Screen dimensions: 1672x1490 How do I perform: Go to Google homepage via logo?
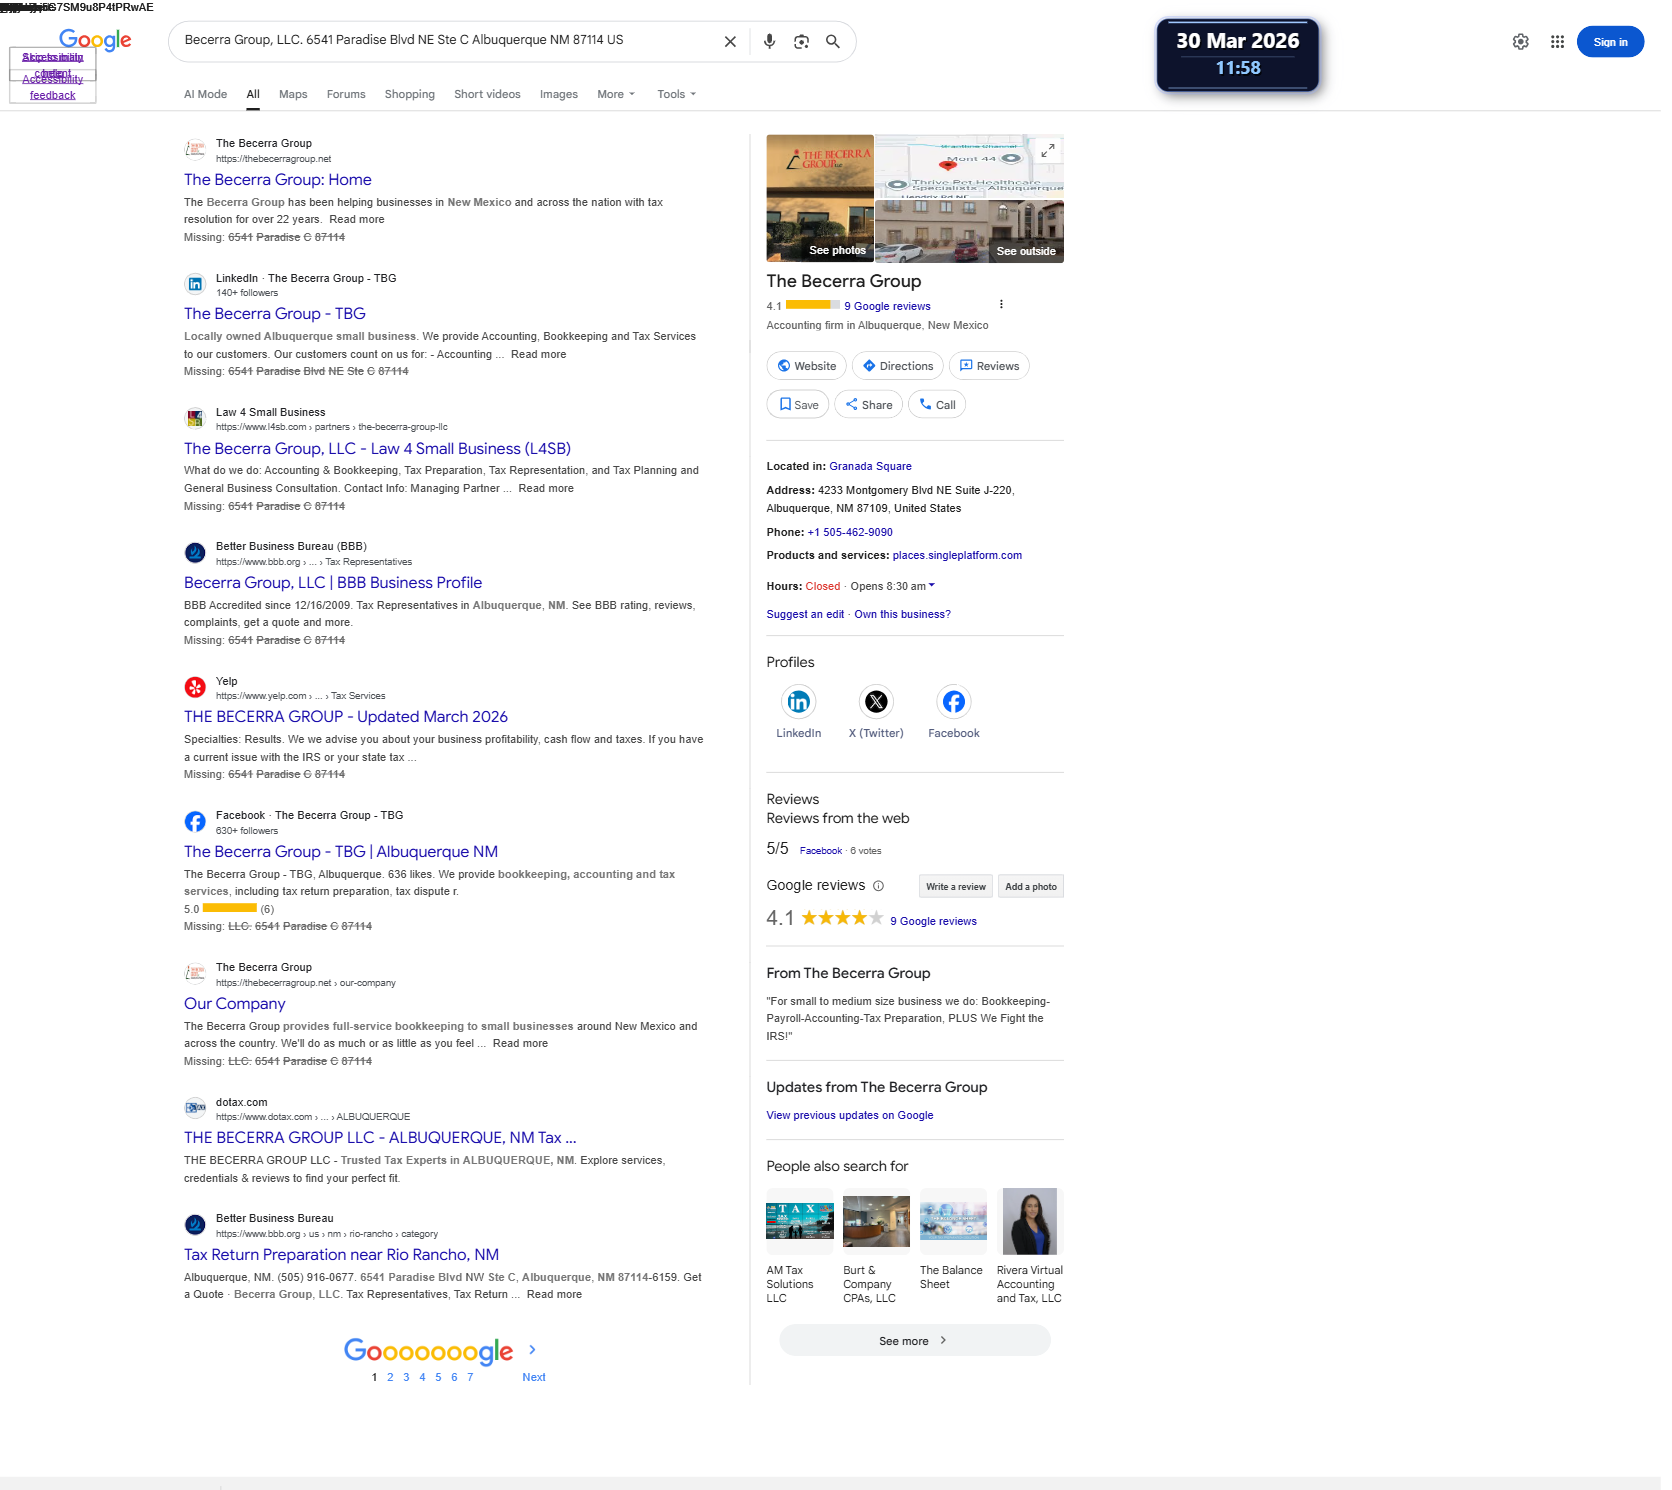(95, 40)
